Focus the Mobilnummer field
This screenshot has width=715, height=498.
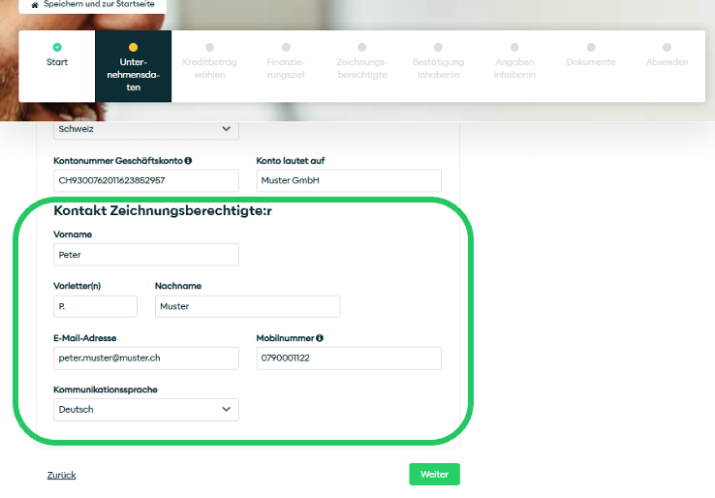point(349,358)
